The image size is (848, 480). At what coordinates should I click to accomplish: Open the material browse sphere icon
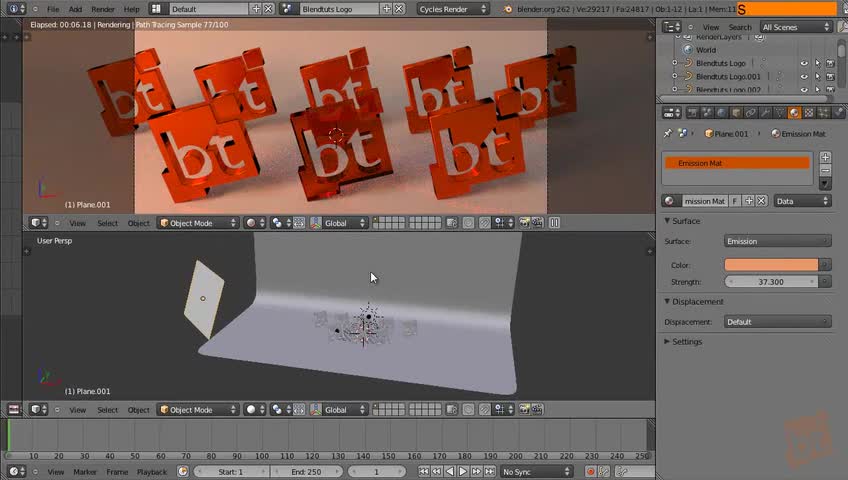[670, 201]
